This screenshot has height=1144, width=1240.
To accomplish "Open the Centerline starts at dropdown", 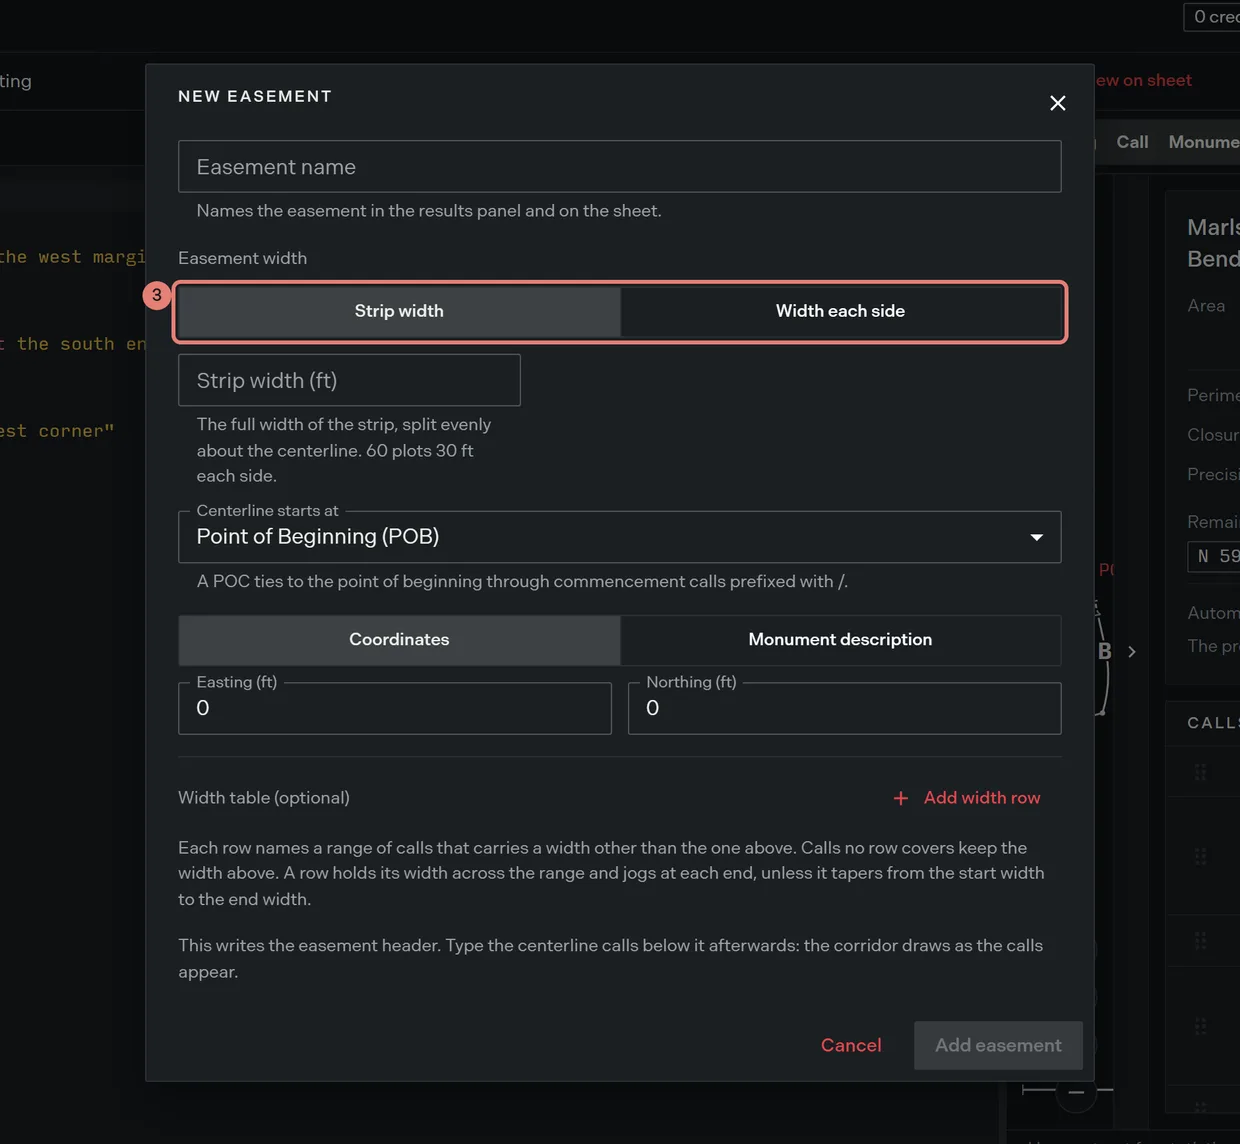I will click(619, 537).
